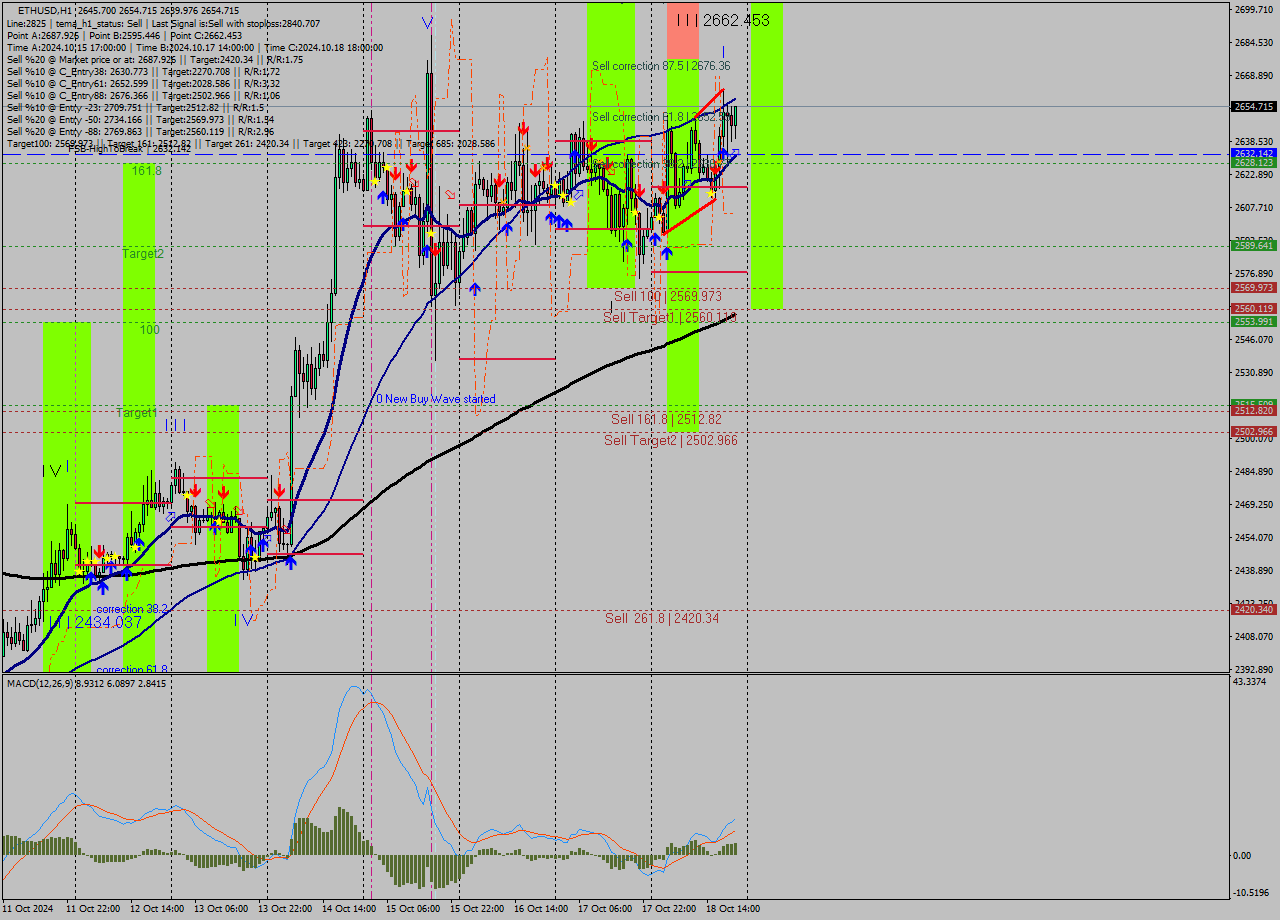
Task: Select the 'Sell %10 @ C_Entry61' line
Action: click(x=143, y=83)
